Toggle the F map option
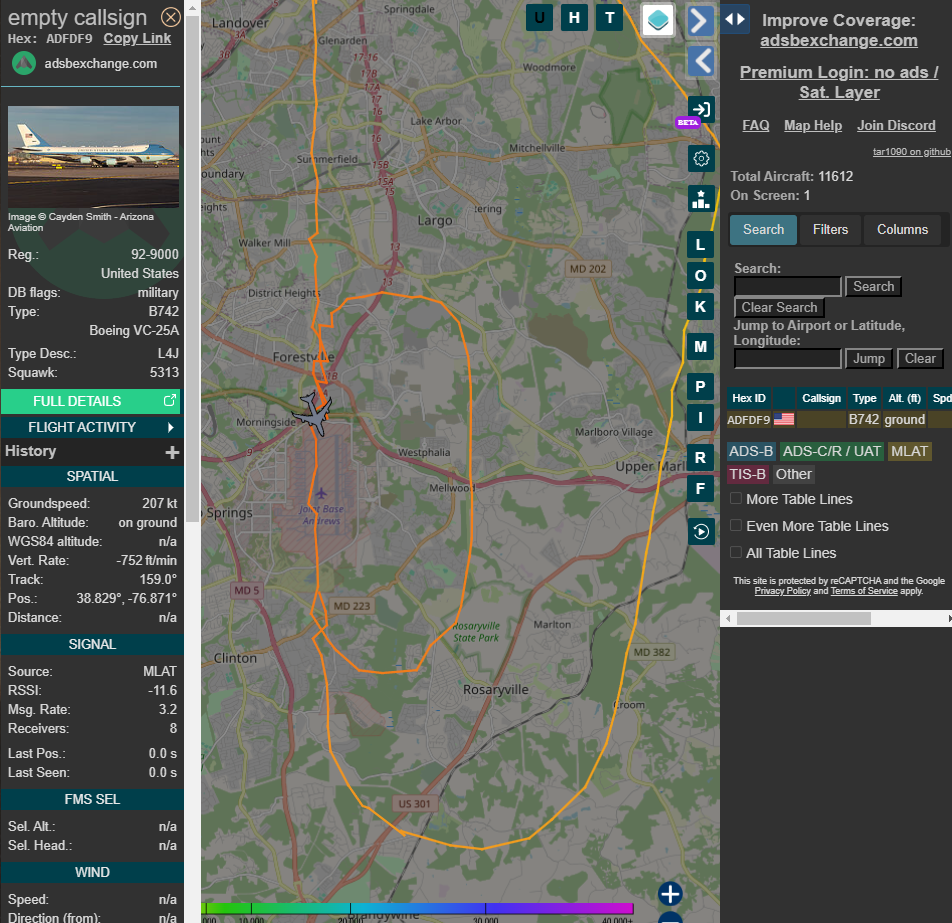 click(700, 489)
